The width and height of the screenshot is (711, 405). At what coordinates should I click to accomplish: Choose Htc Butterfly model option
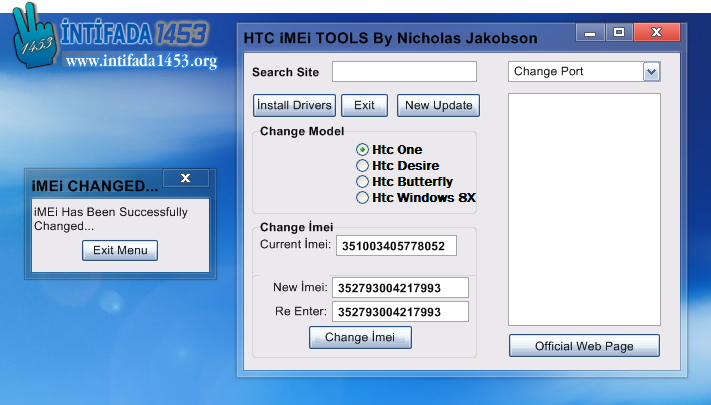click(x=362, y=181)
